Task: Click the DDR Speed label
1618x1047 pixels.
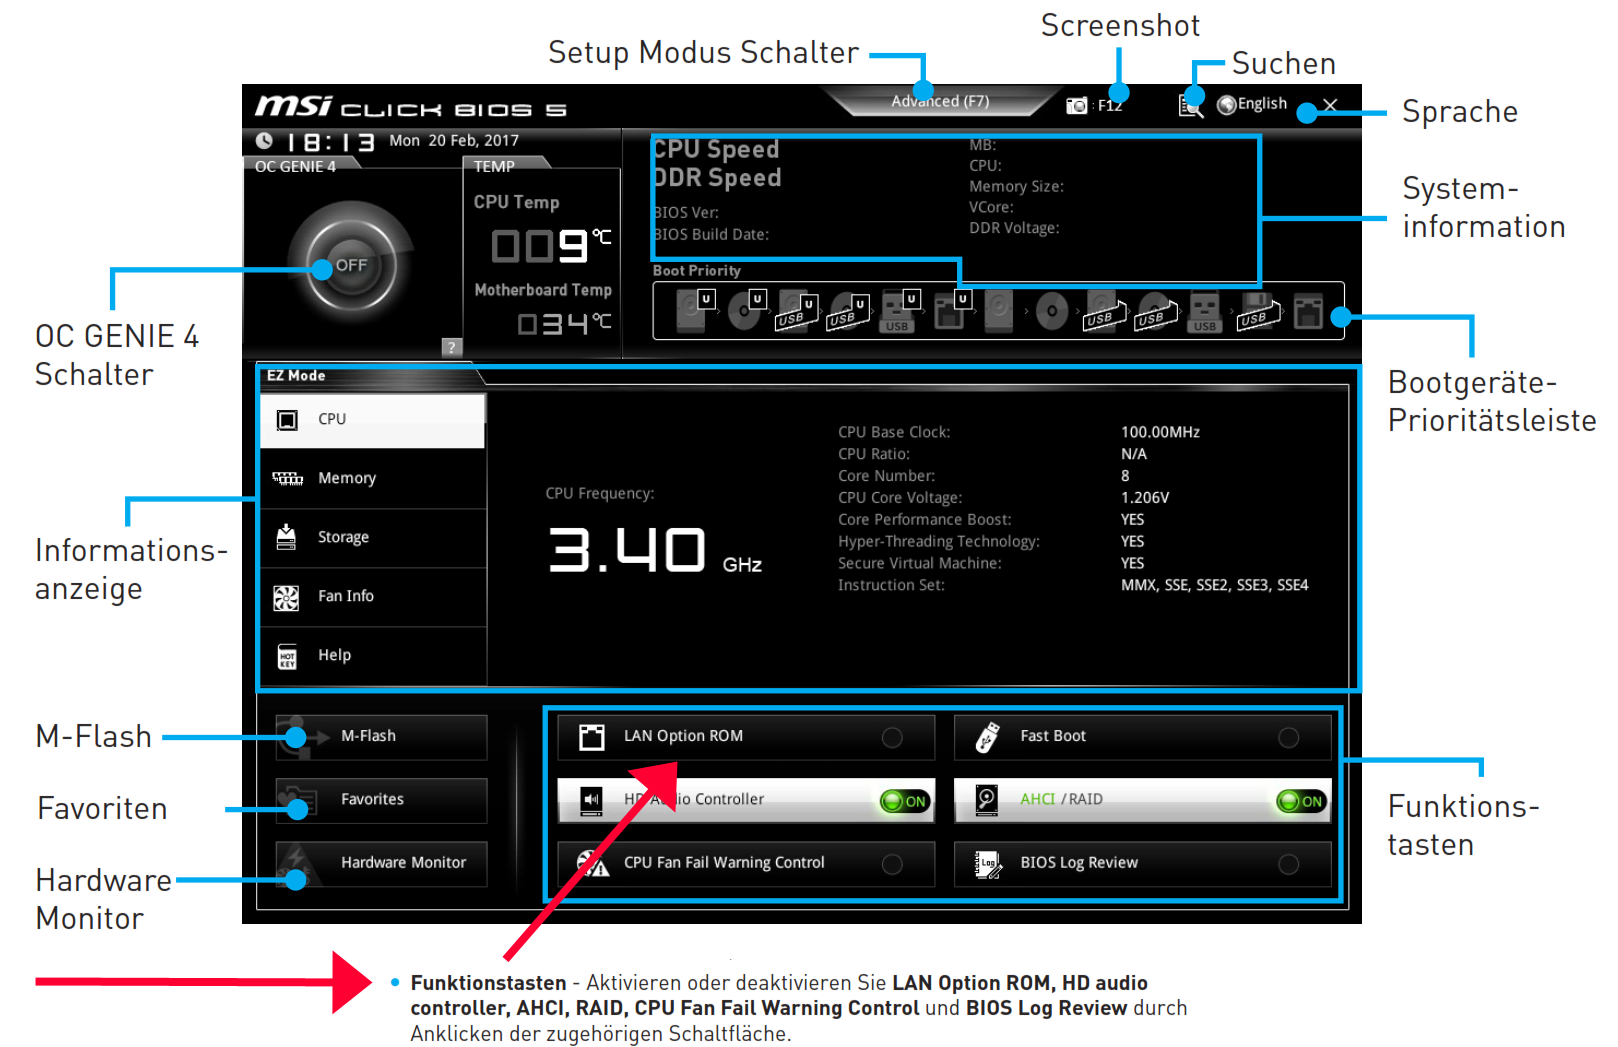Action: tap(718, 178)
